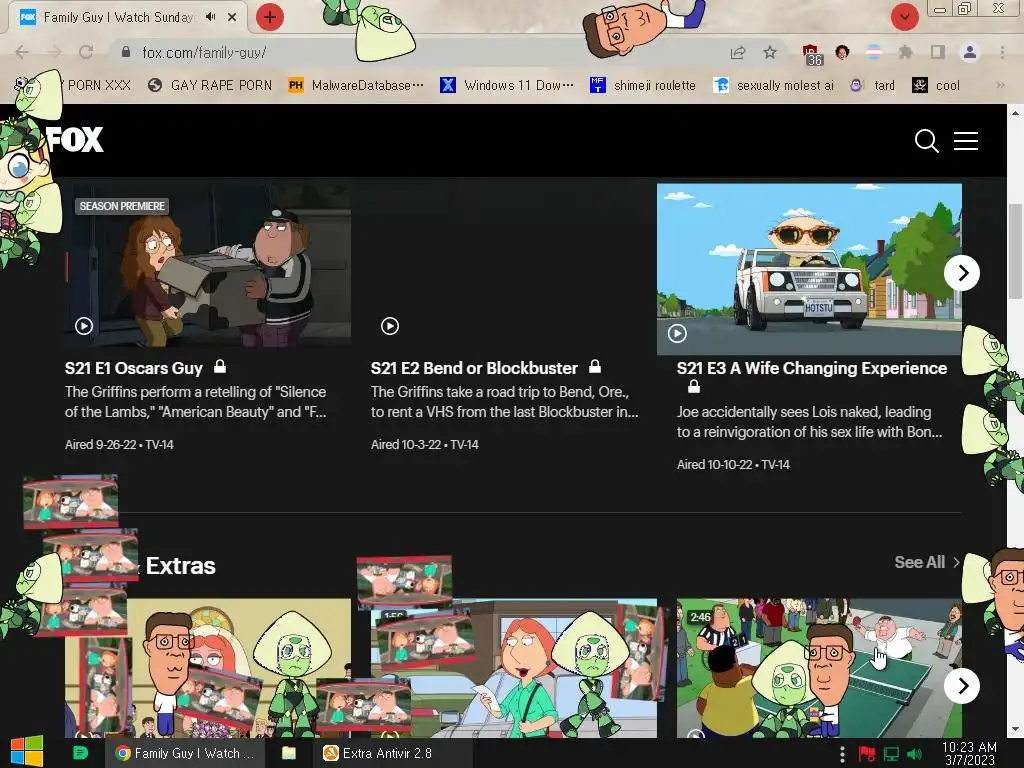The image size is (1024, 768).
Task: Bookmark this page with the star icon
Action: tap(770, 52)
